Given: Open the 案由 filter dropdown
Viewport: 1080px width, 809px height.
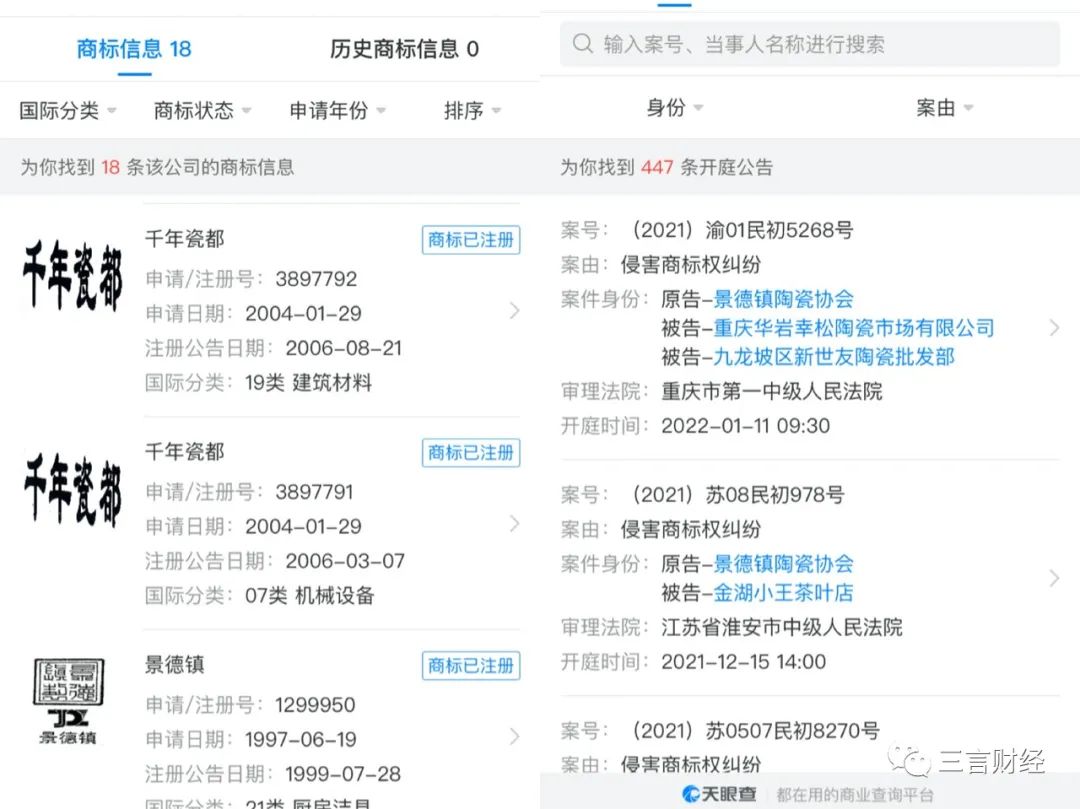Looking at the screenshot, I should tap(944, 107).
